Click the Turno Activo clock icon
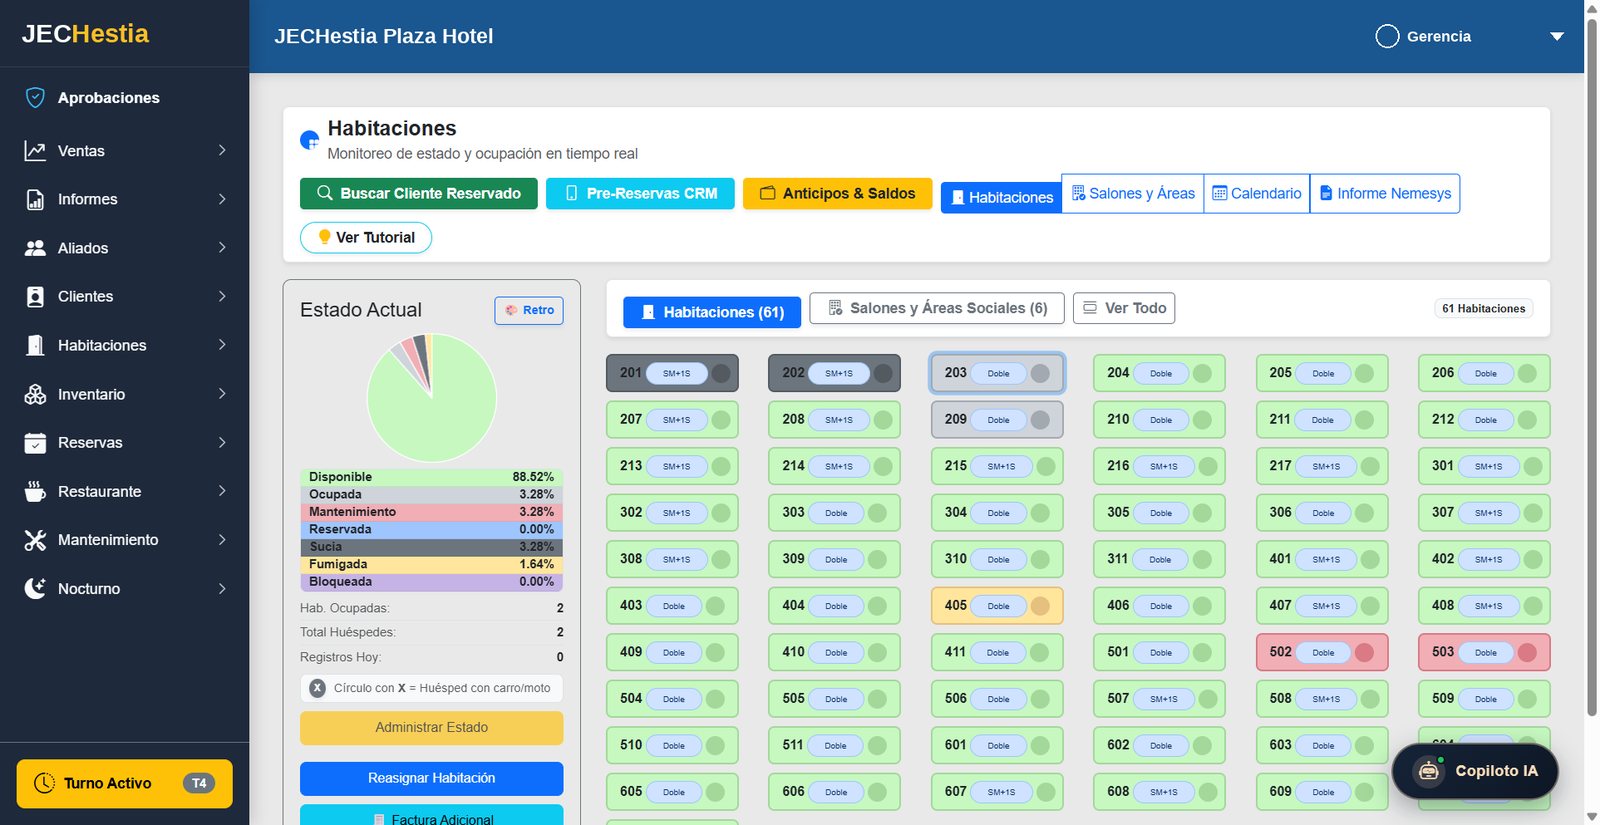1600x825 pixels. (44, 783)
